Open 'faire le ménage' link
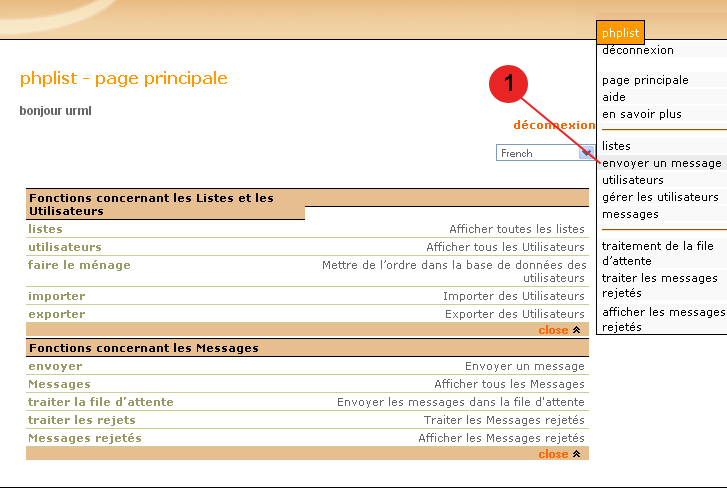This screenshot has width=727, height=488. point(79,265)
